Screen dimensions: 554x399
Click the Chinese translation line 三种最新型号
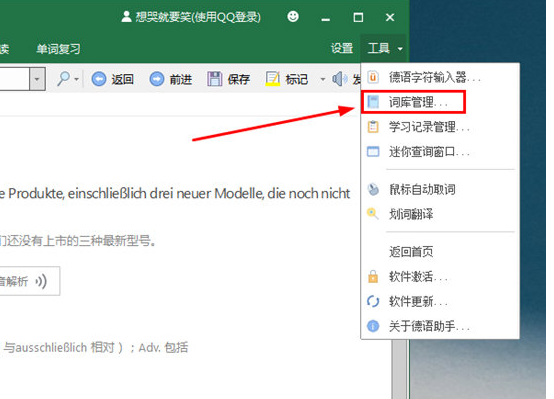pyautogui.click(x=78, y=241)
